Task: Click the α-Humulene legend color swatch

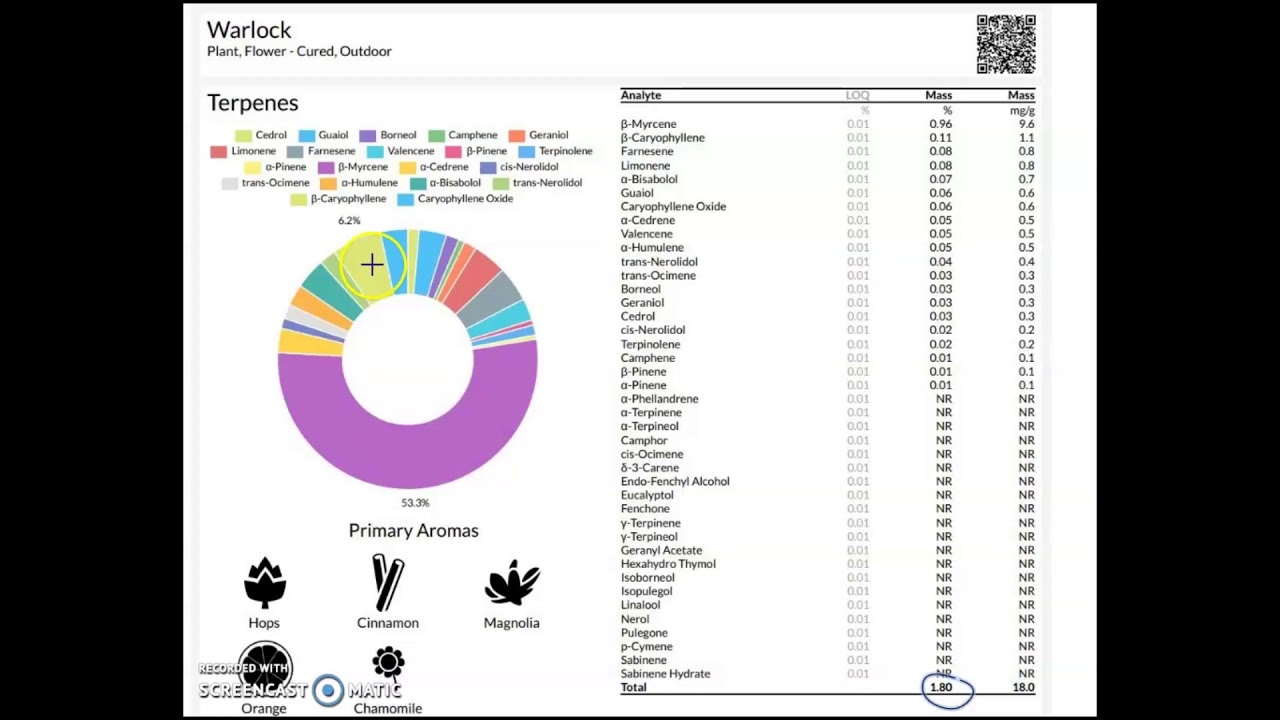Action: (x=329, y=183)
